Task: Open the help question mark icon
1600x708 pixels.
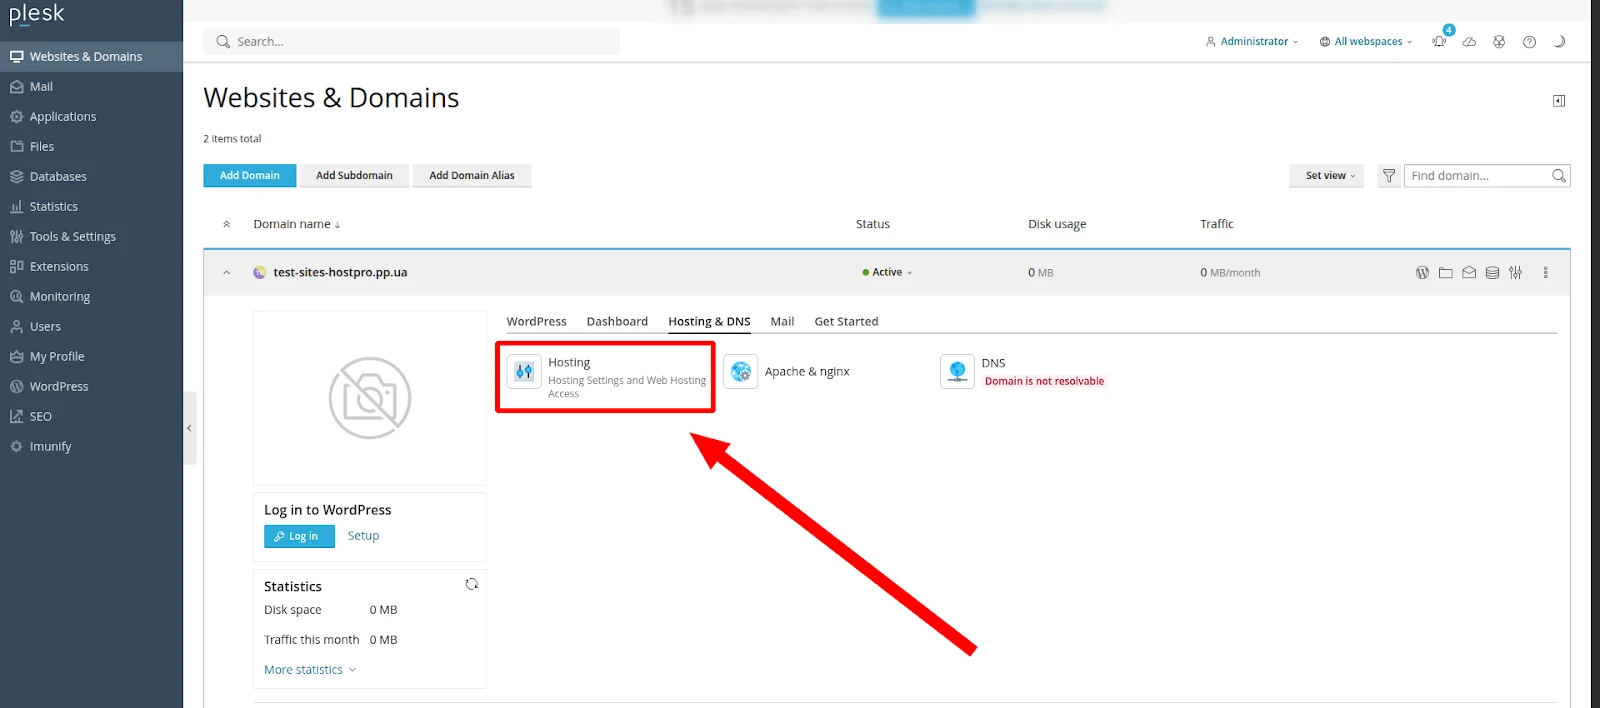Action: [1529, 42]
